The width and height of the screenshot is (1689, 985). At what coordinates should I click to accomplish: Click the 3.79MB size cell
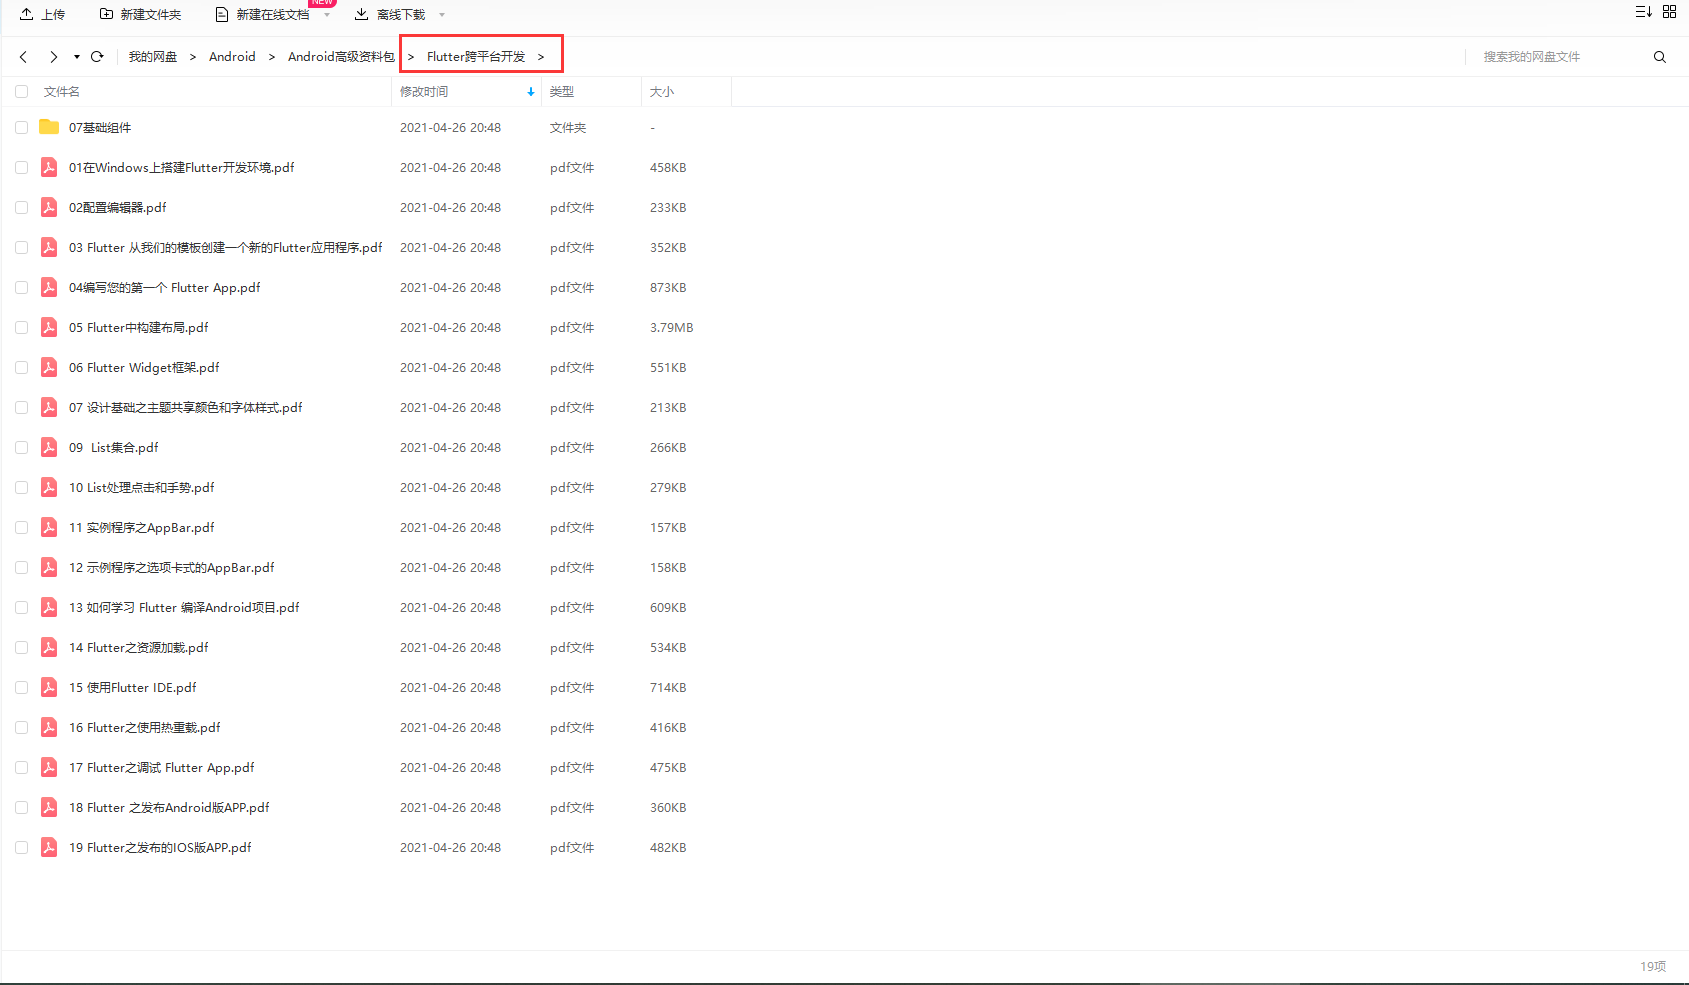tap(672, 327)
